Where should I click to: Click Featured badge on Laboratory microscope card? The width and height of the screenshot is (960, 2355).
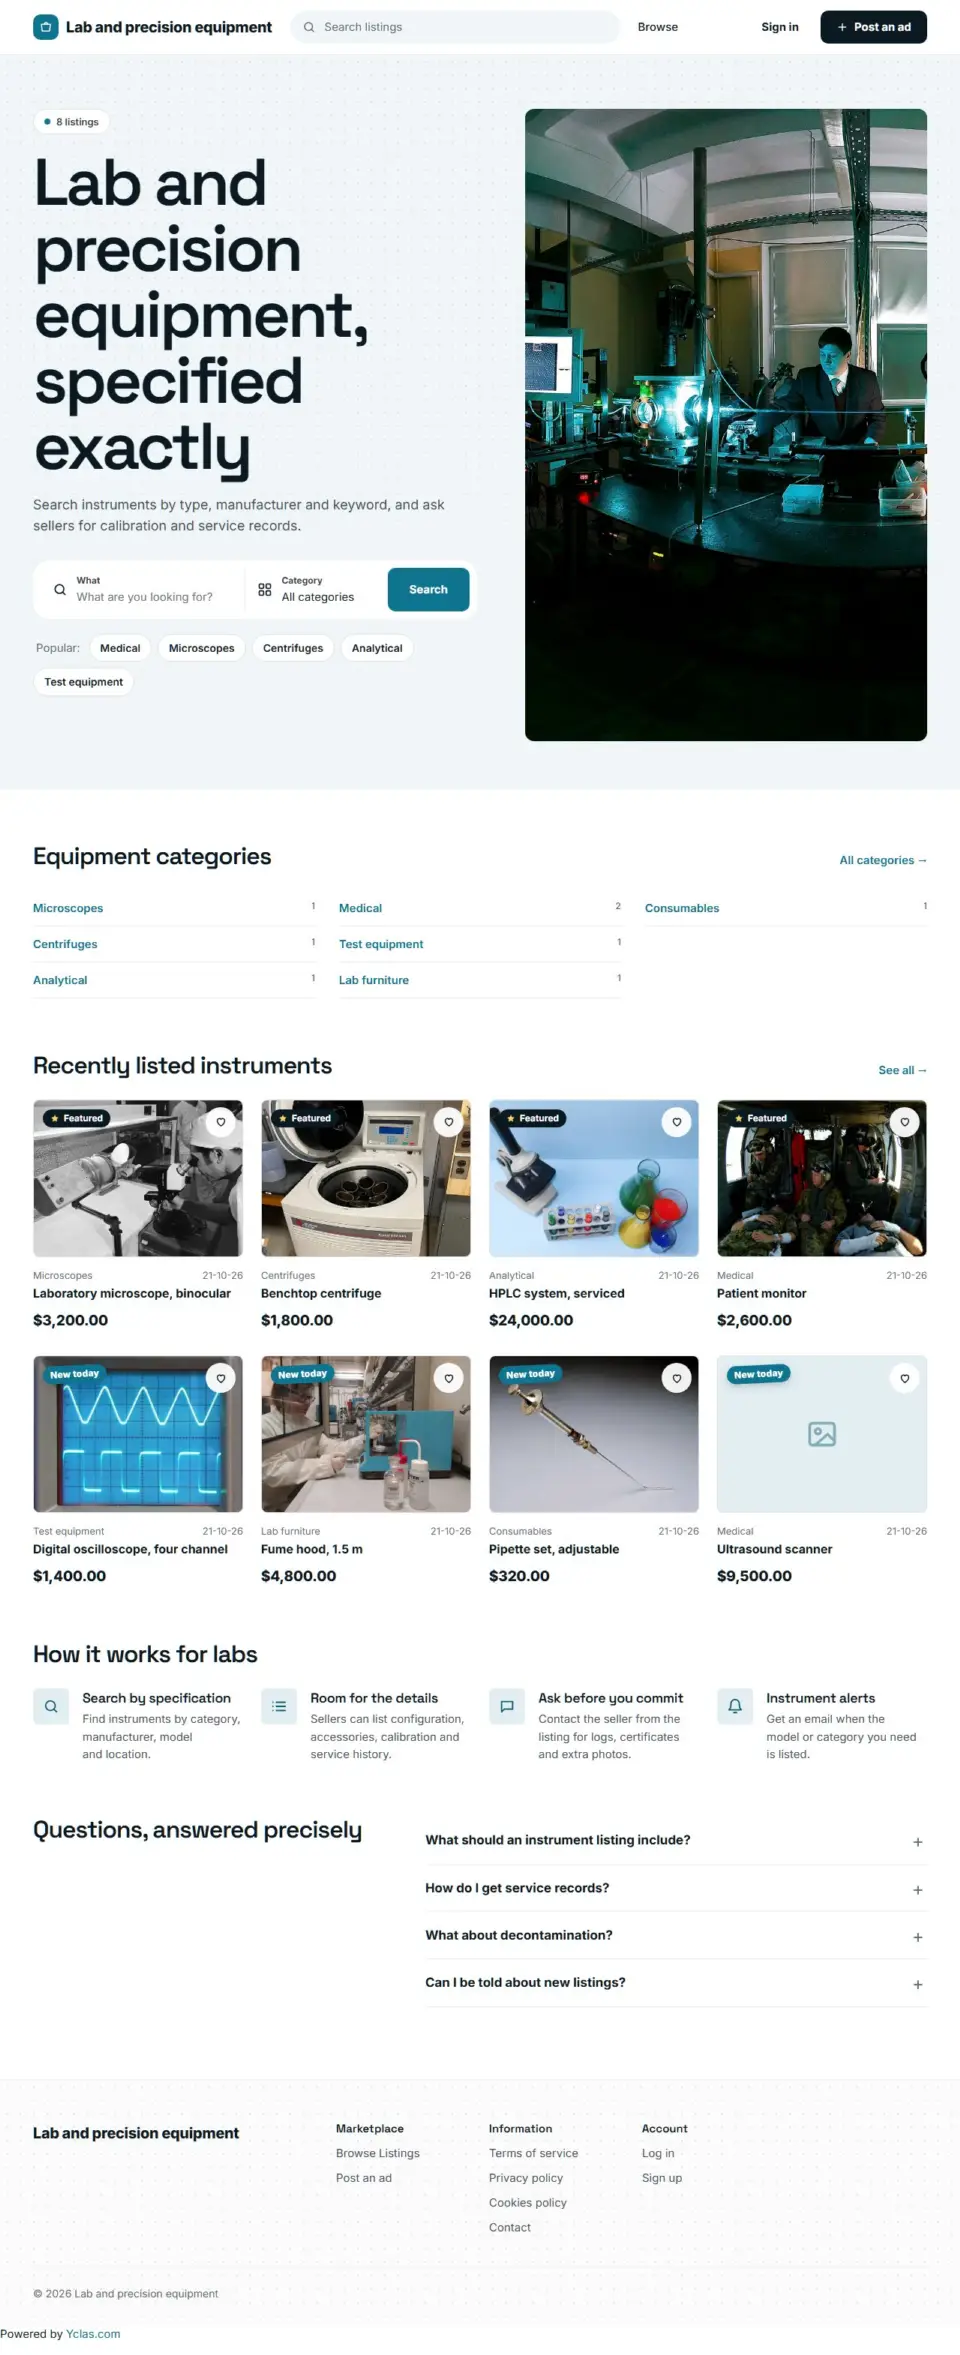76,1118
